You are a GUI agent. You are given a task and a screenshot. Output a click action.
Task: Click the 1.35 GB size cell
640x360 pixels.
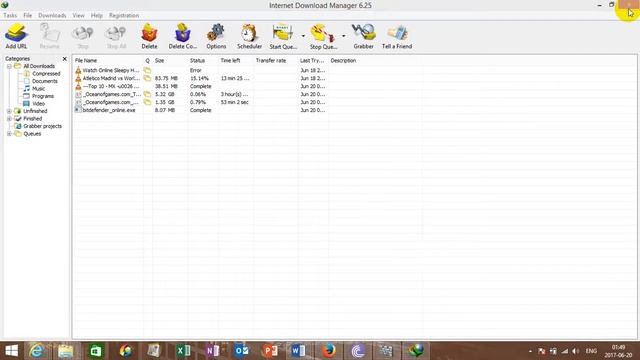click(164, 102)
